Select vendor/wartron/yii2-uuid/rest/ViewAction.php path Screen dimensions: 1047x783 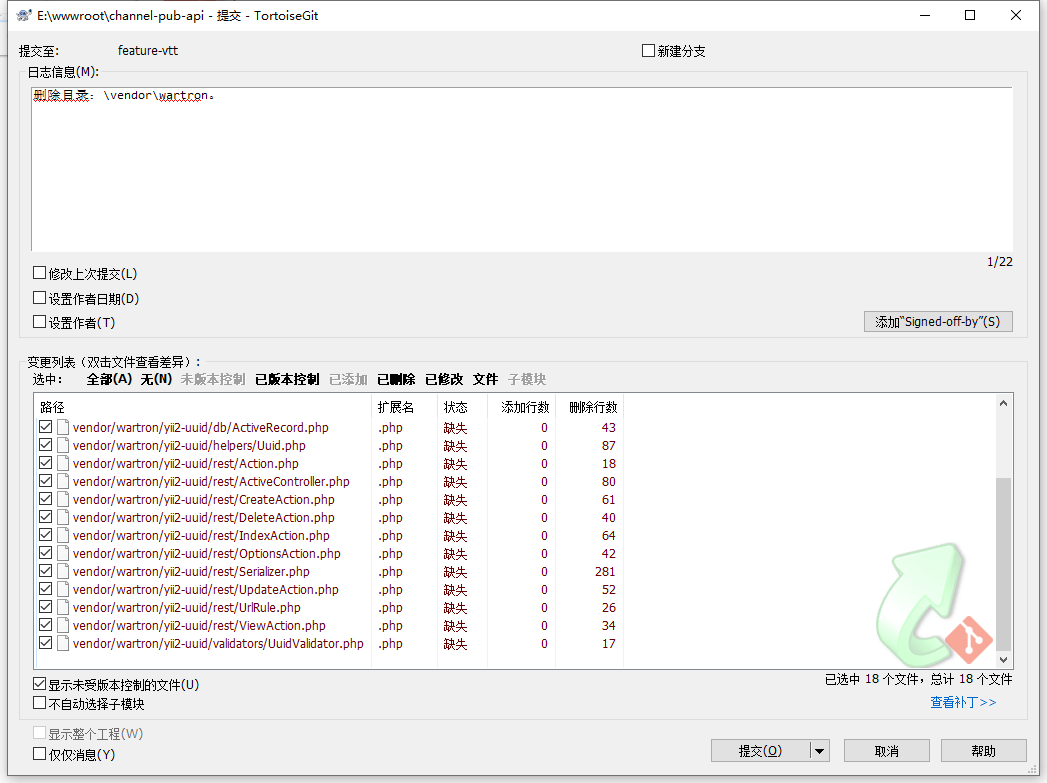click(x=199, y=625)
